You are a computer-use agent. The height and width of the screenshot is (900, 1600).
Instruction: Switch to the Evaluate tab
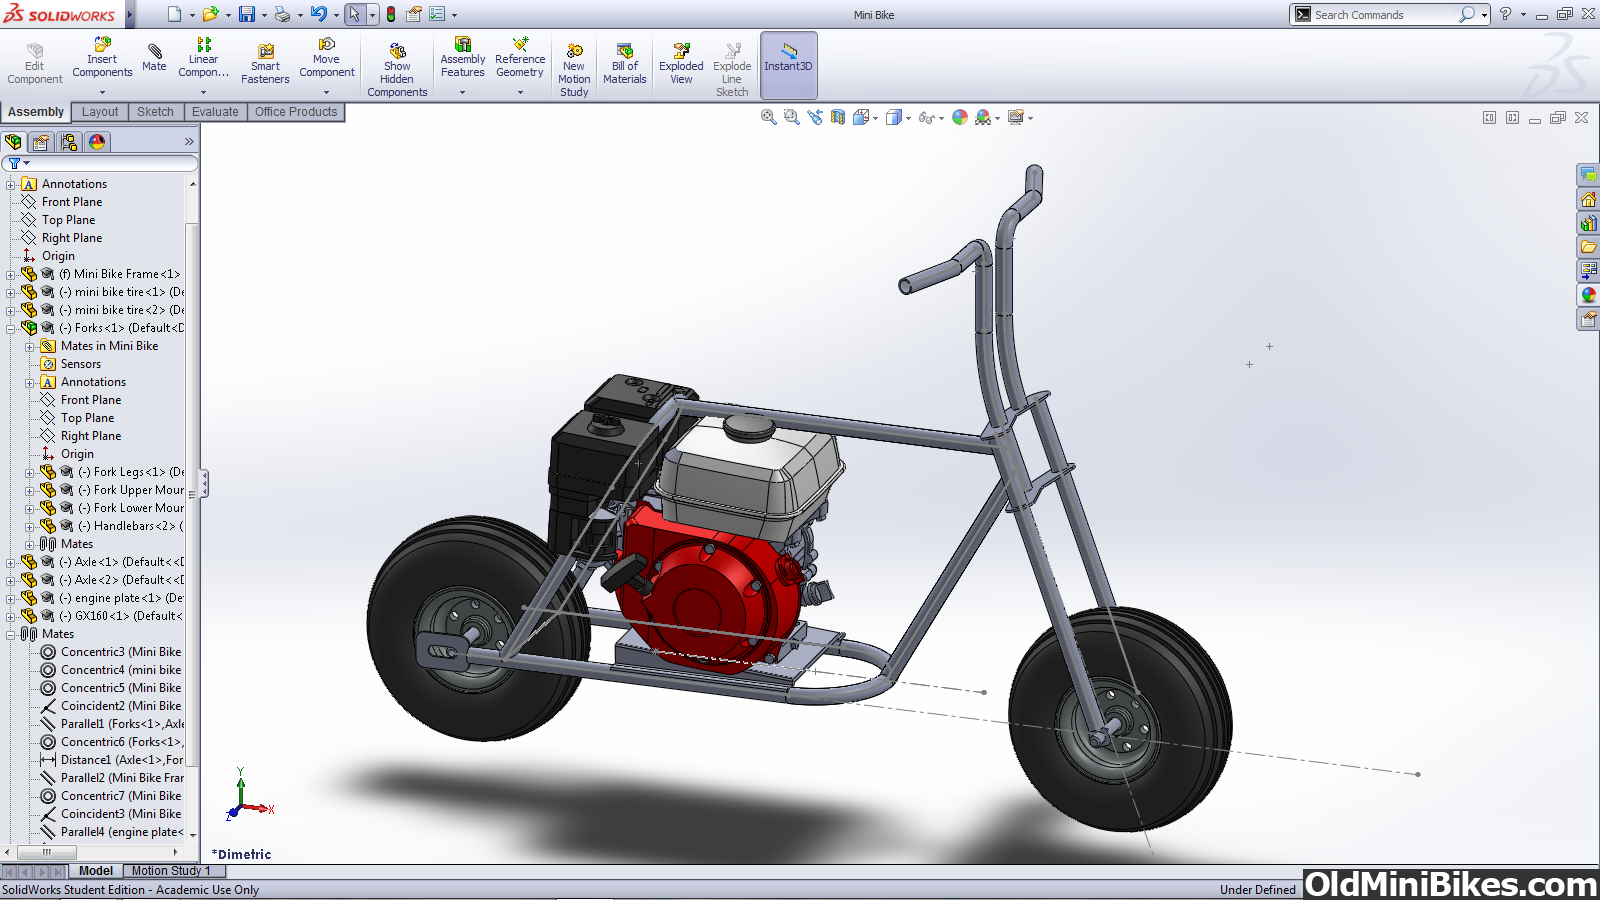click(215, 112)
